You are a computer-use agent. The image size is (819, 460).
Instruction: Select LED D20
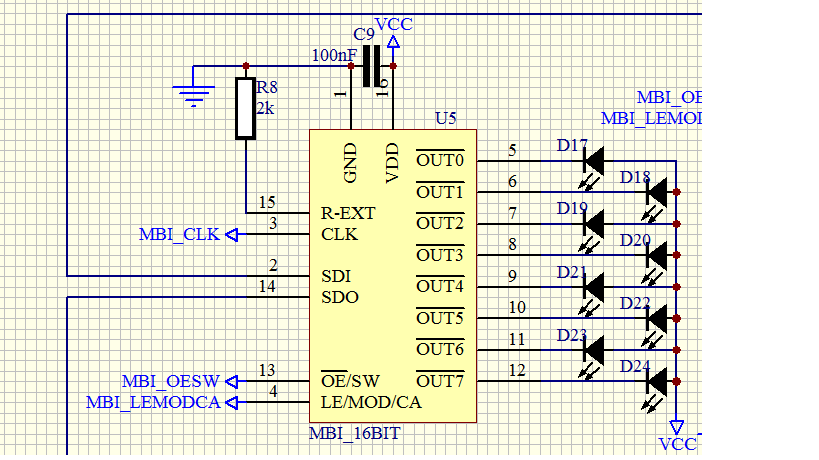[654, 262]
